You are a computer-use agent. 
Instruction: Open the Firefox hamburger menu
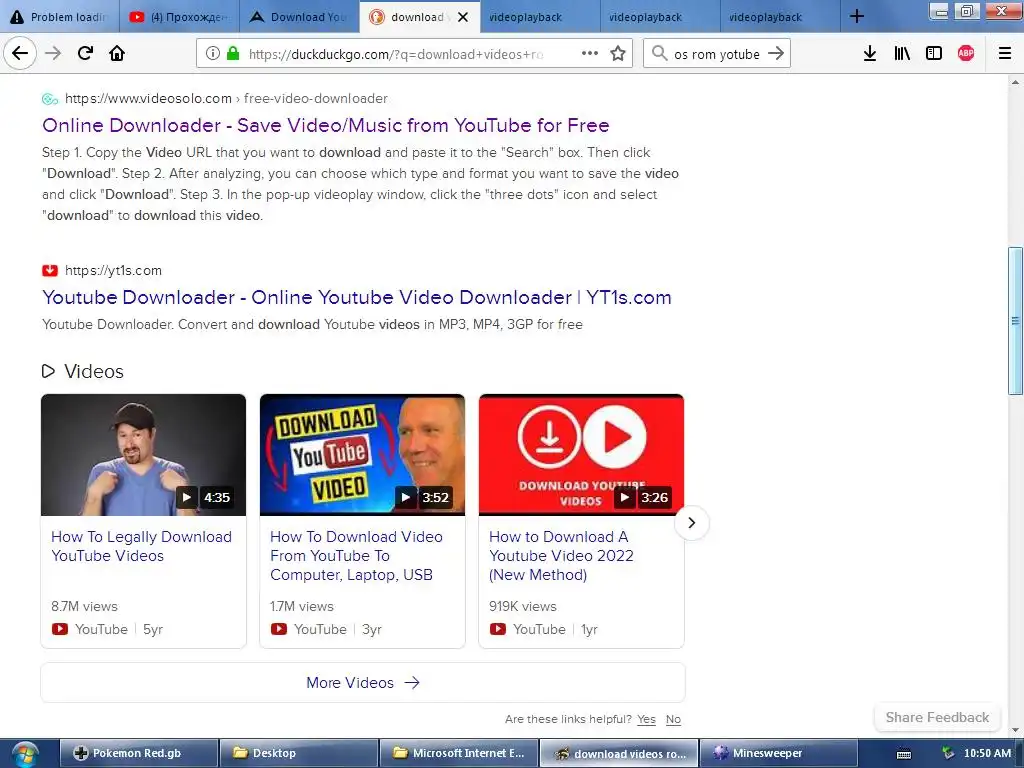click(1005, 54)
